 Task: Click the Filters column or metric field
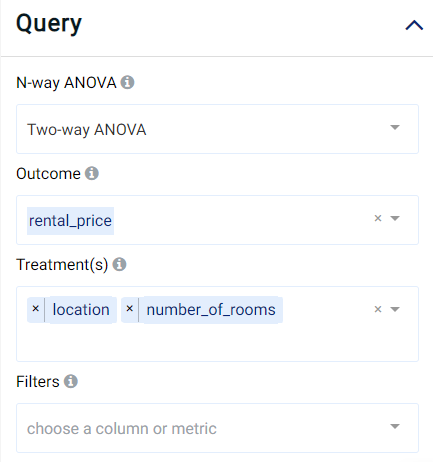pos(217,428)
